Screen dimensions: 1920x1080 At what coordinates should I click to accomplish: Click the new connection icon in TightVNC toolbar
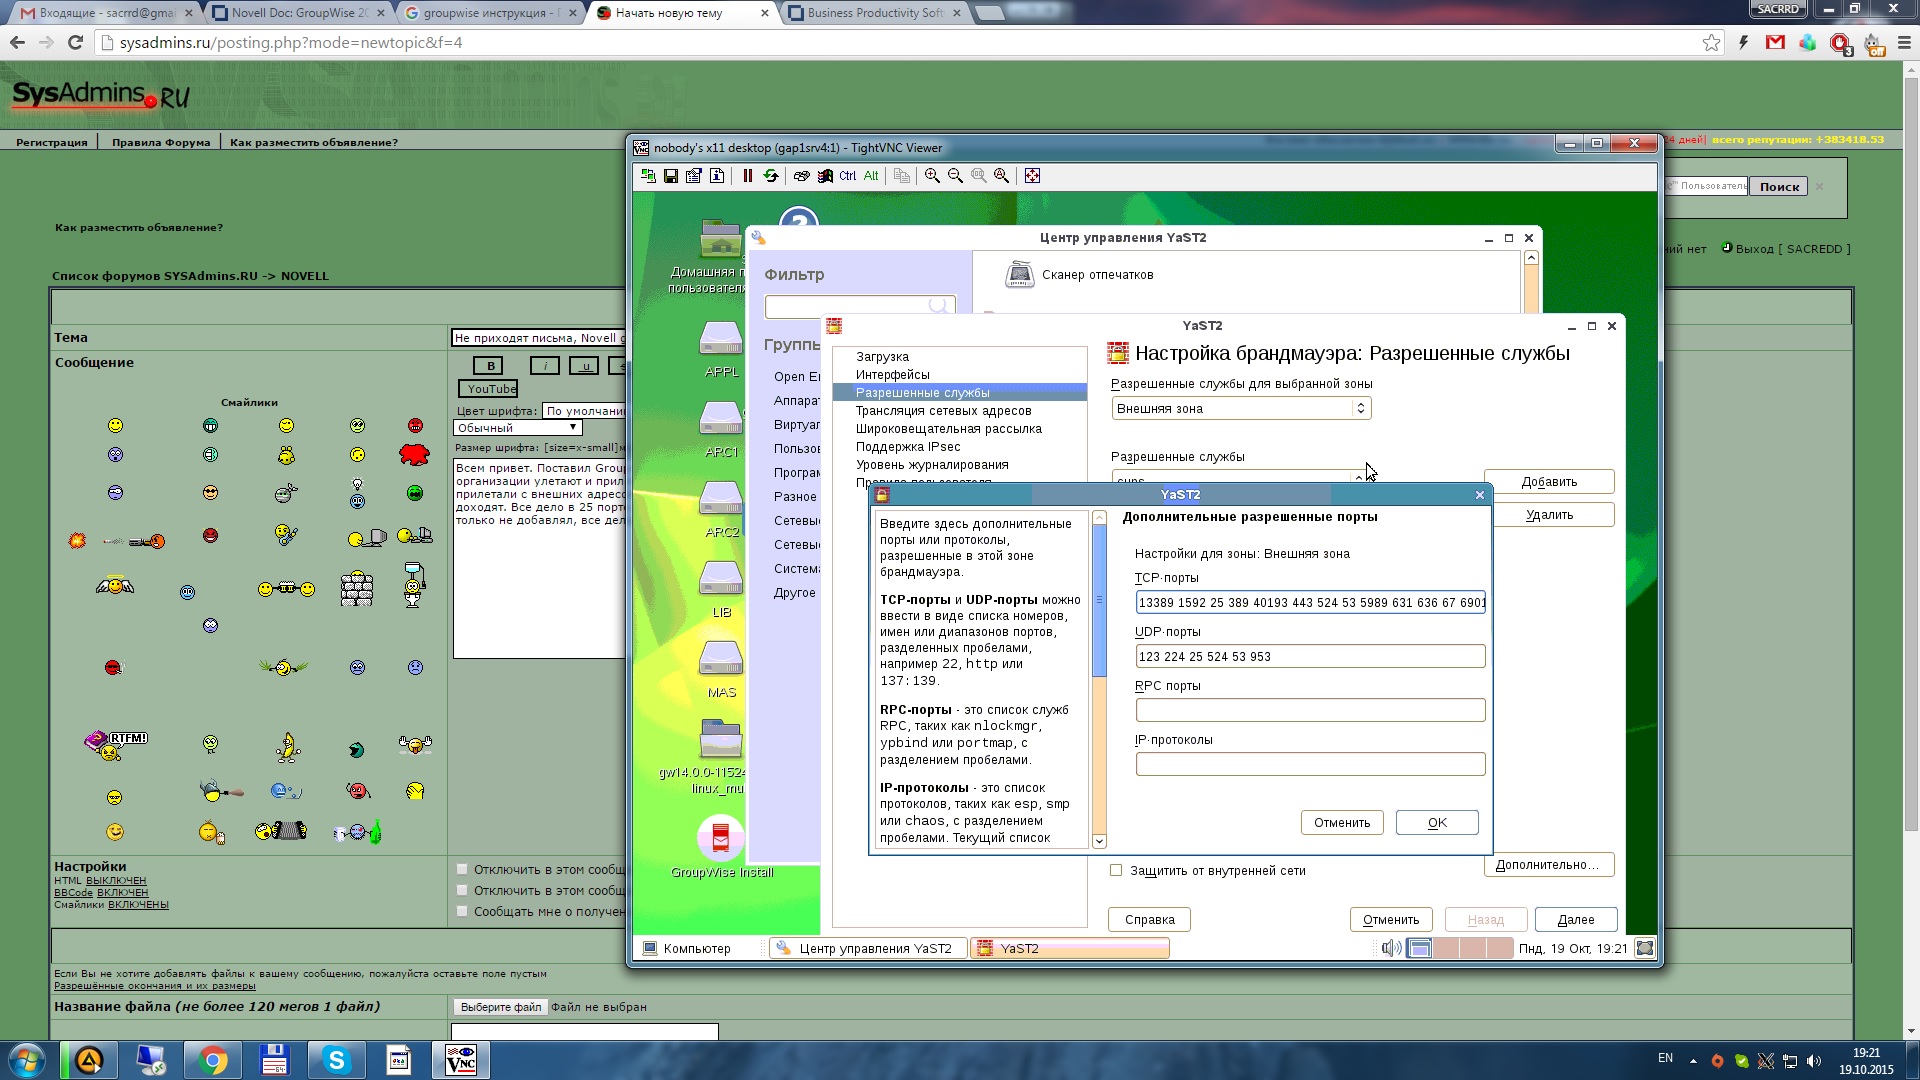tap(648, 176)
